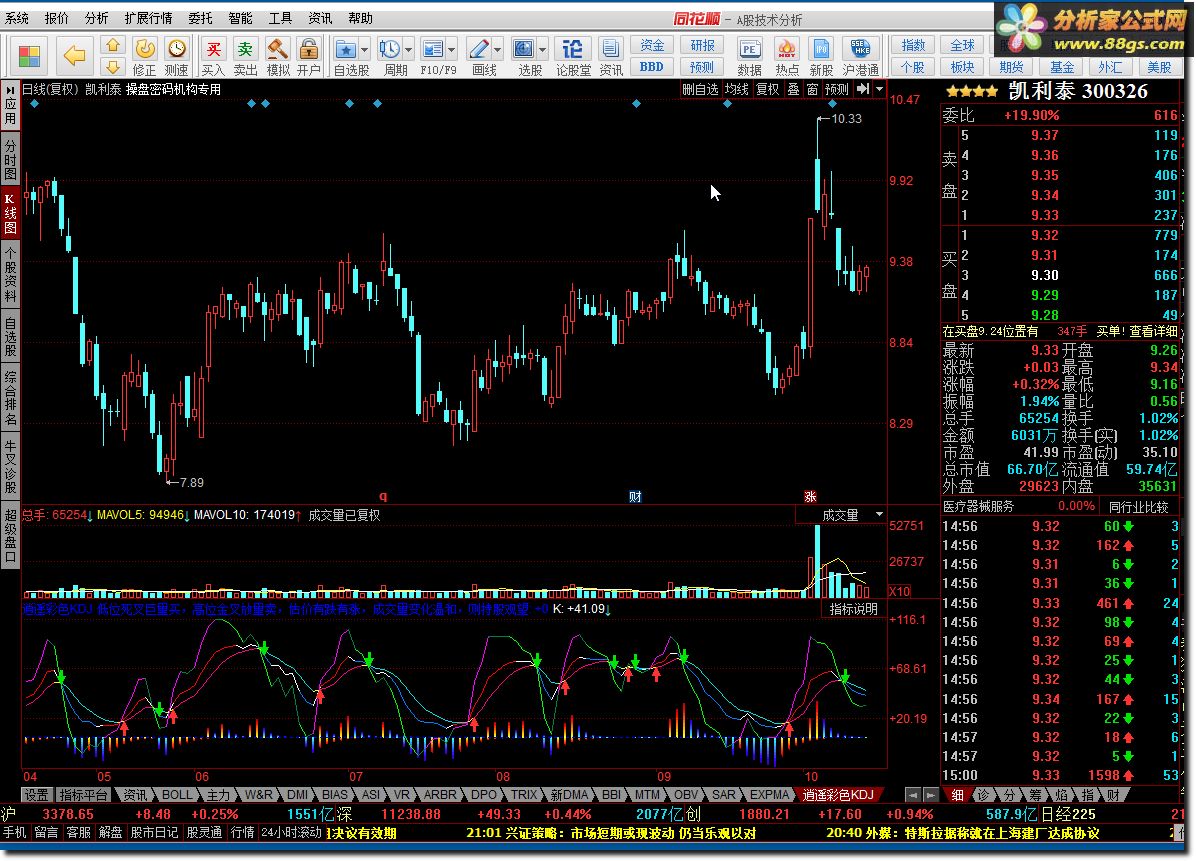Go back with the yellow left arrow
This screenshot has height=861, width=1196.
(x=74, y=56)
